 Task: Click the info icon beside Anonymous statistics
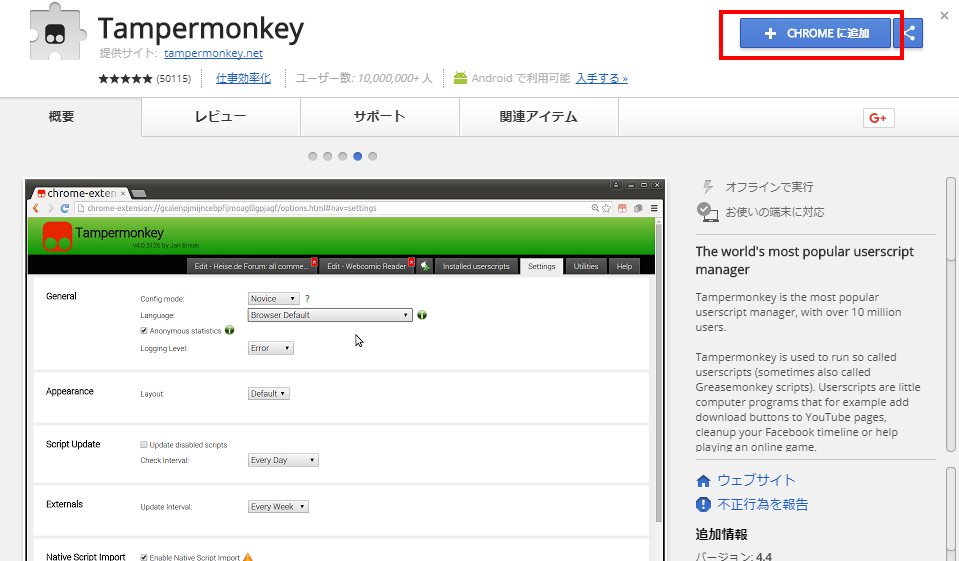coord(229,330)
